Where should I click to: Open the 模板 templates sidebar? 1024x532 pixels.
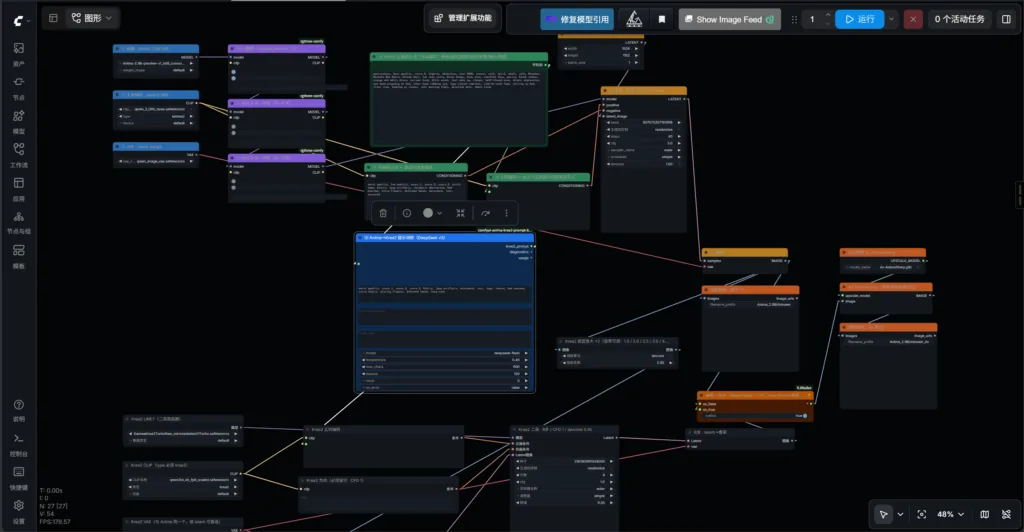tap(18, 257)
